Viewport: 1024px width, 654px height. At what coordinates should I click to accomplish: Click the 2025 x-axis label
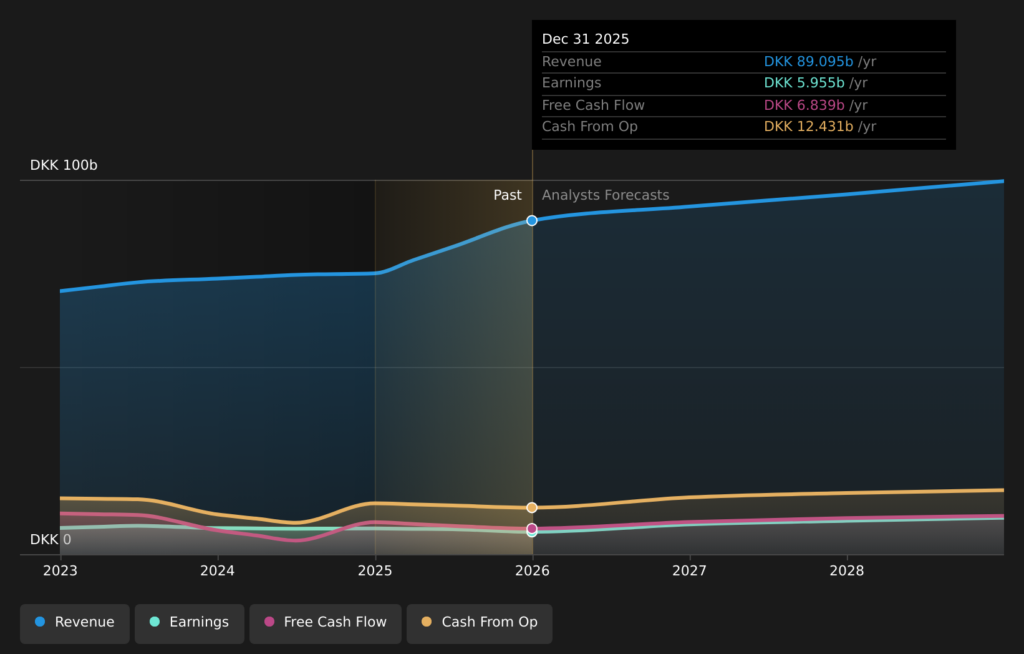(x=375, y=570)
